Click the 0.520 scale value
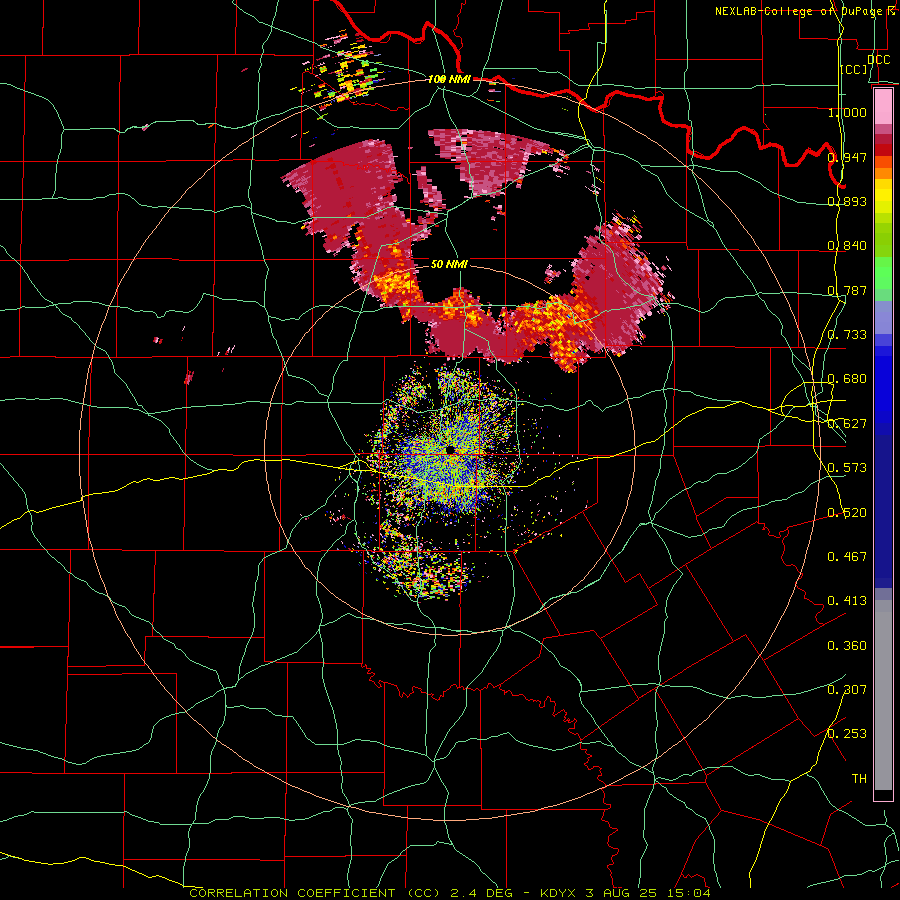 (847, 512)
